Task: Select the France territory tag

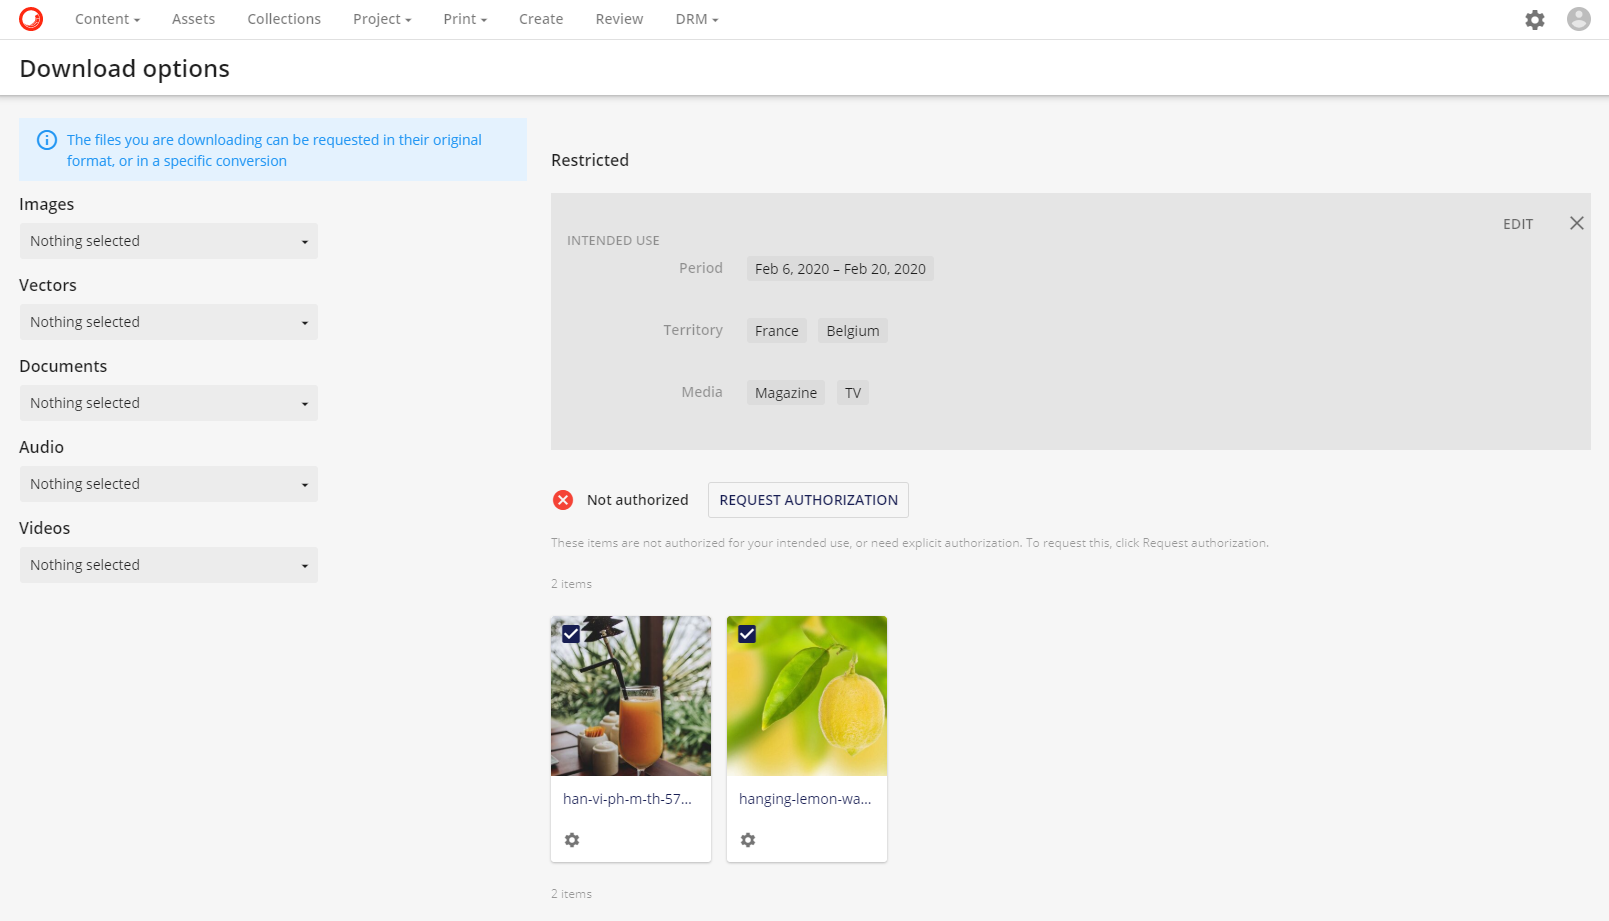Action: tap(776, 330)
